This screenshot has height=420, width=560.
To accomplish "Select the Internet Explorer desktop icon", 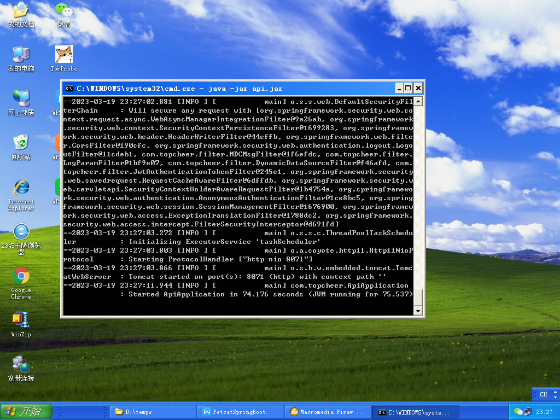I will [x=21, y=195].
